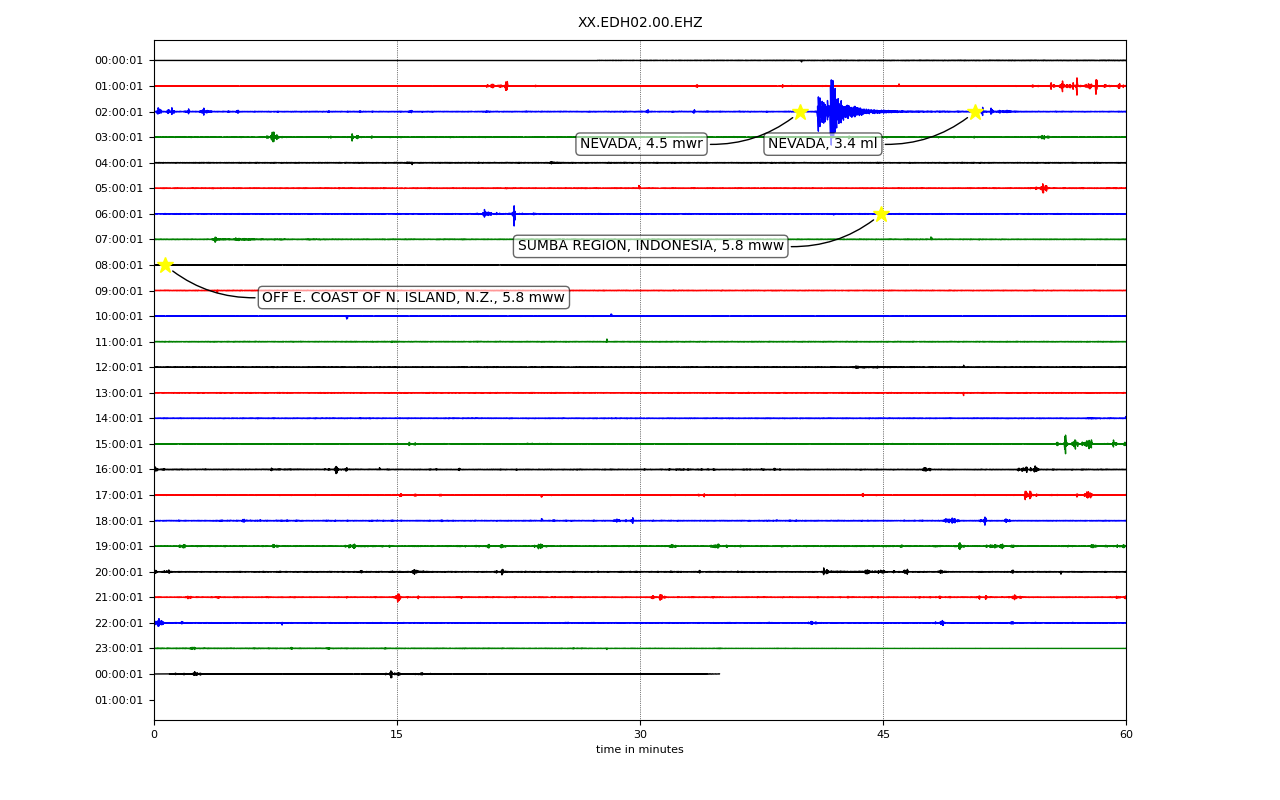1280x800 pixels.
Task: Select the NEVADA, 4.5 mwr annotation box
Action: tap(641, 144)
